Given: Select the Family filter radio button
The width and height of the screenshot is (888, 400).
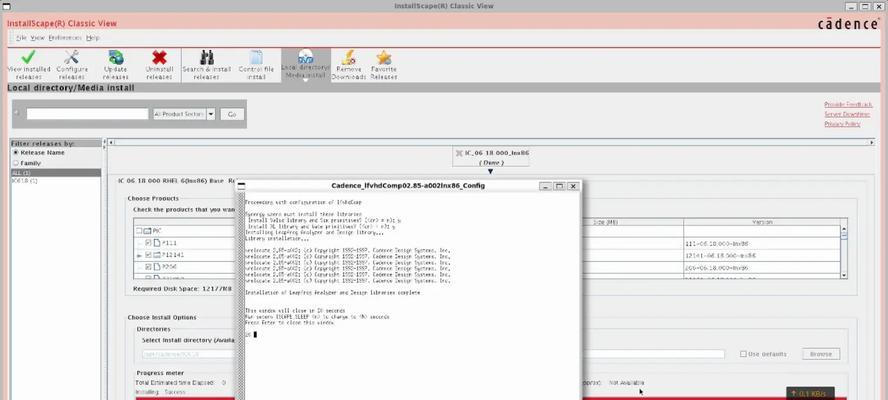Looking at the screenshot, I should (16, 163).
